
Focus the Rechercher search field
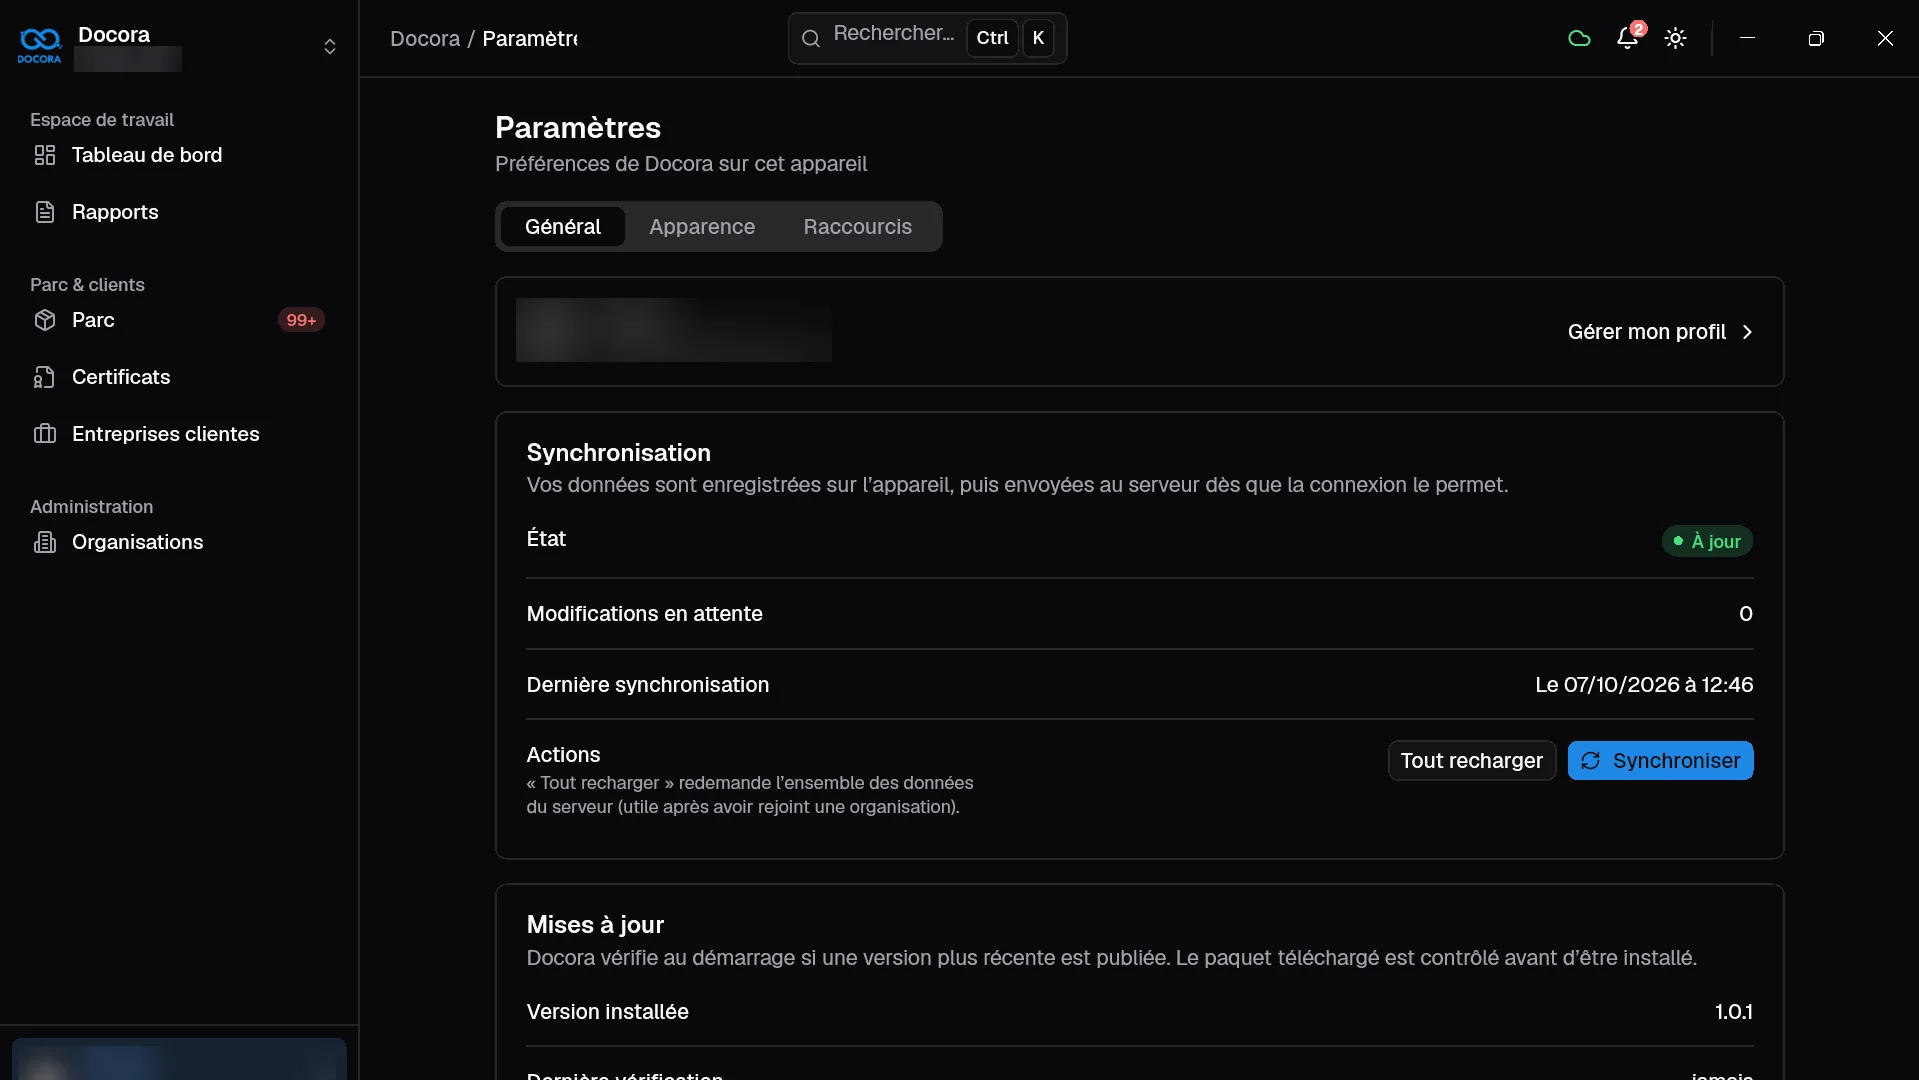(927, 38)
